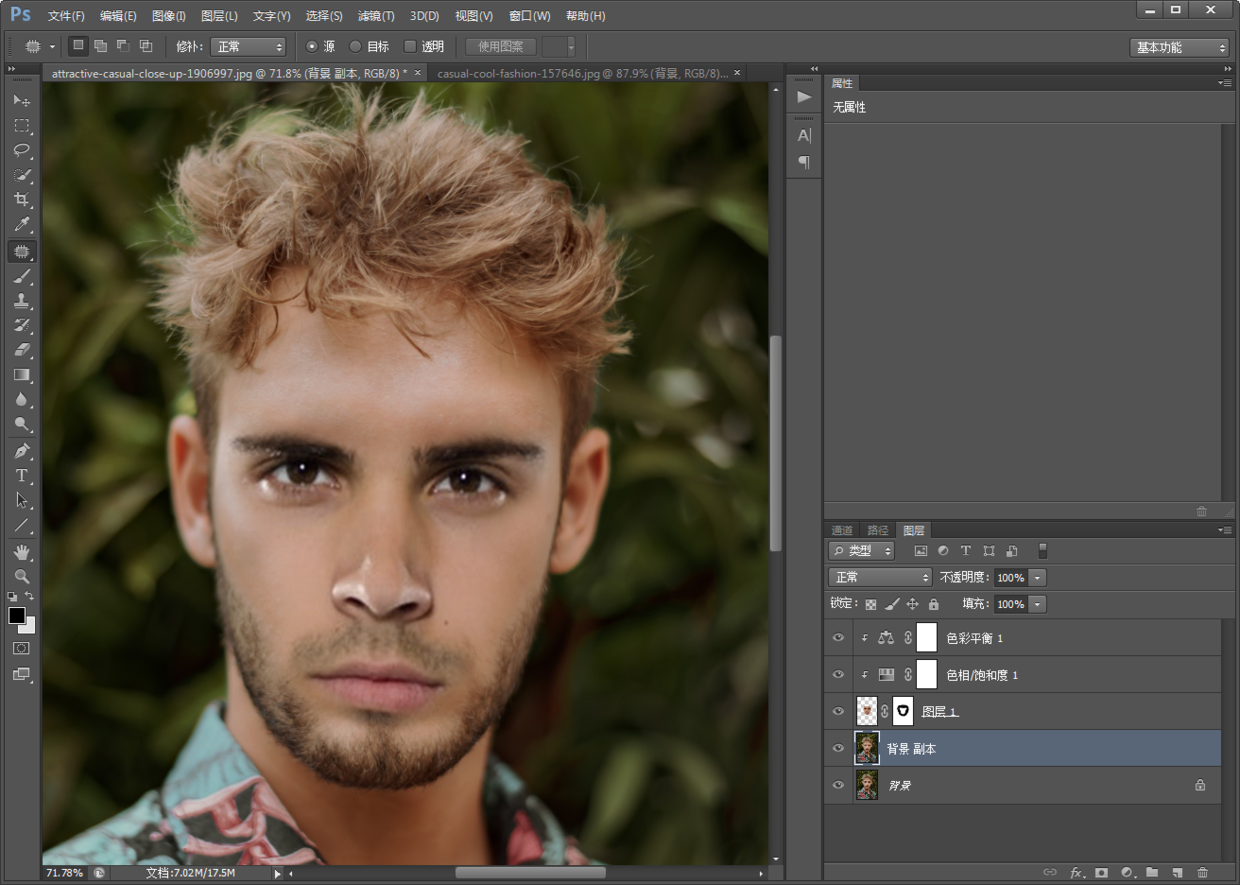
Task: Click the 使用图案 button
Action: pyautogui.click(x=500, y=47)
